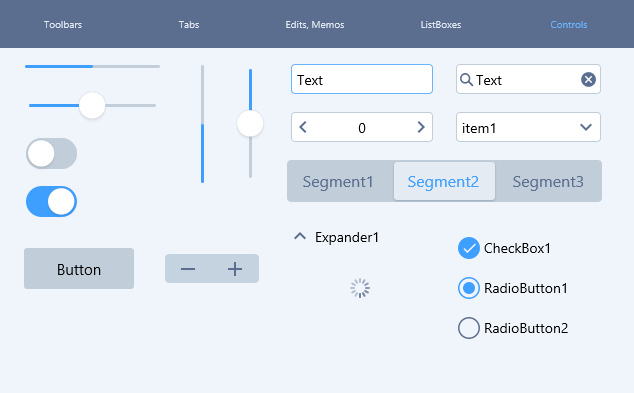634x393 pixels.
Task: Select Segment3 in segmented control
Action: click(548, 182)
